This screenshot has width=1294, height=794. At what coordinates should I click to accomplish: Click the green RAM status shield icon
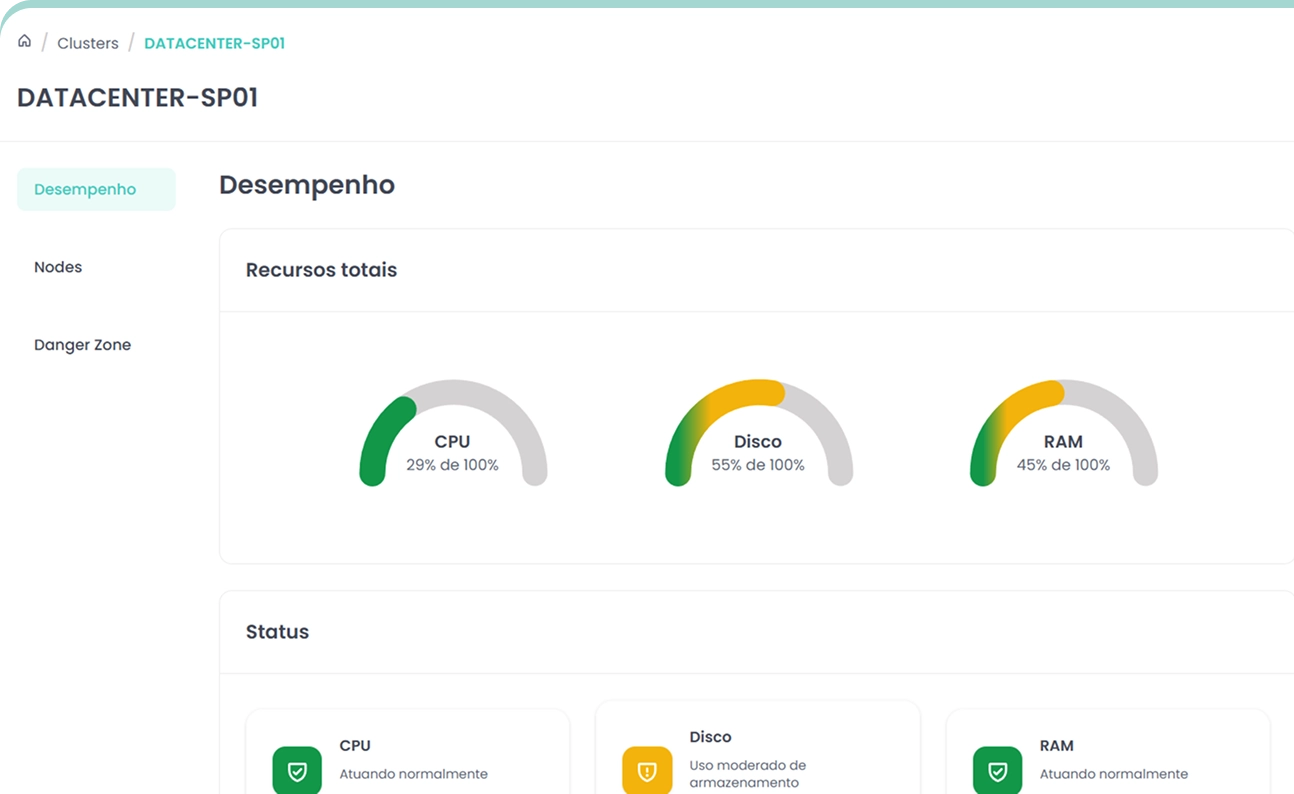coord(997,771)
